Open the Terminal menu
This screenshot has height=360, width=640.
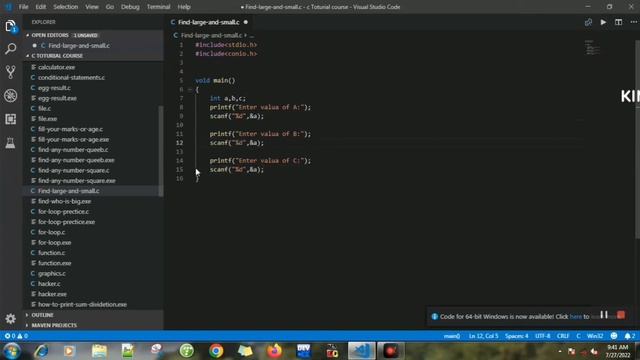158,7
